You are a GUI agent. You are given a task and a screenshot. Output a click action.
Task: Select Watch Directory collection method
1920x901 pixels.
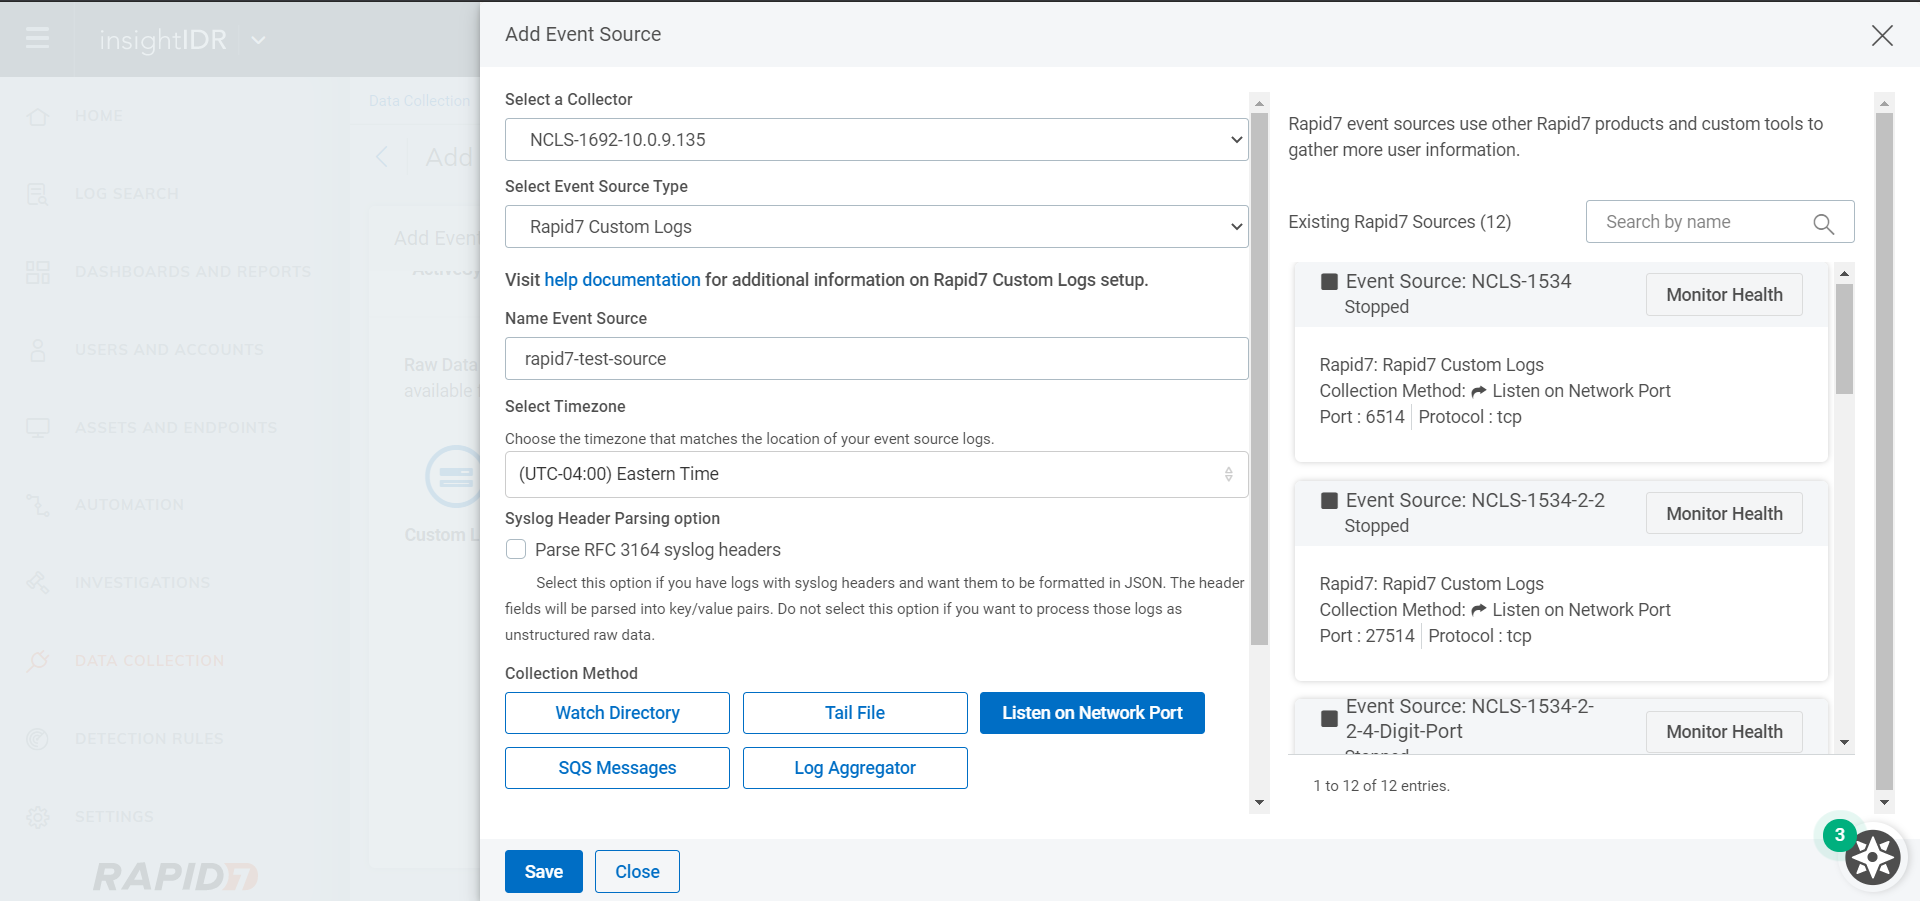[x=617, y=713]
